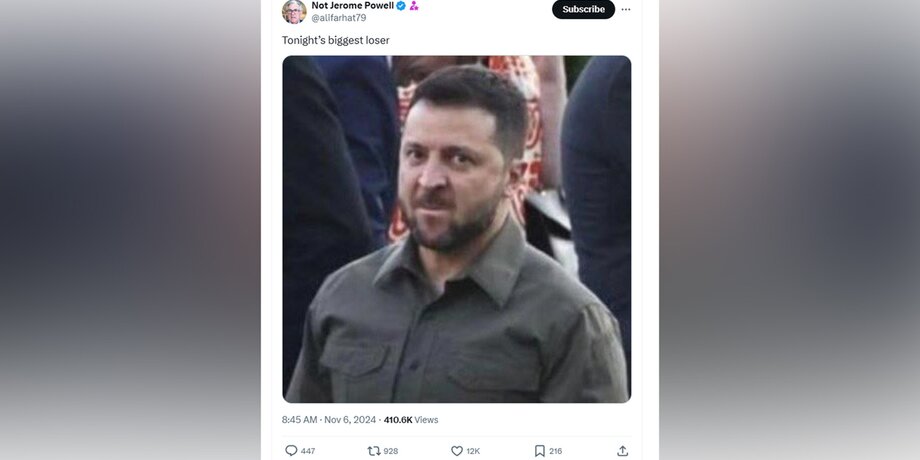This screenshot has width=920, height=460.
Task: Like the post with the heart icon
Action: 457,451
